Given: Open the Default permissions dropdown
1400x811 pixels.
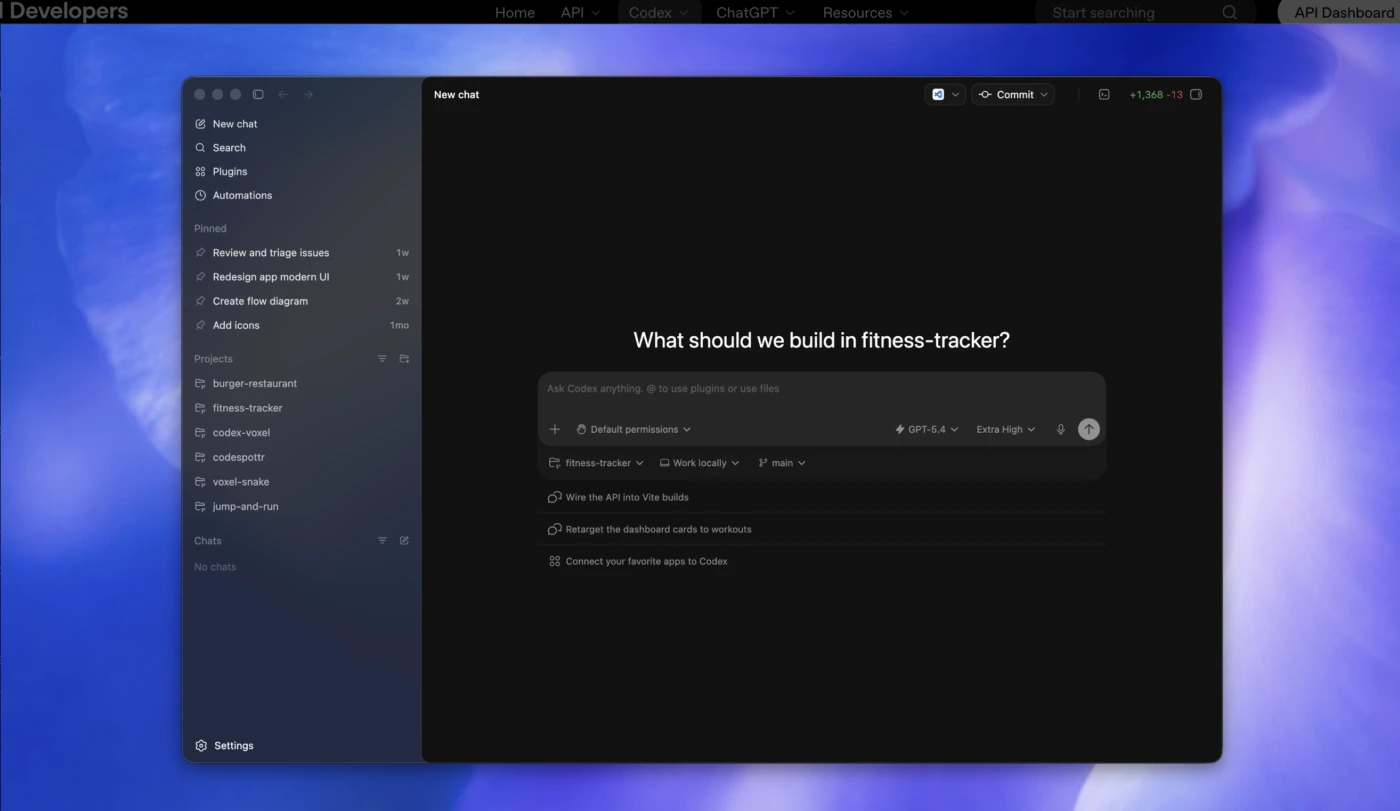Looking at the screenshot, I should click(633, 430).
